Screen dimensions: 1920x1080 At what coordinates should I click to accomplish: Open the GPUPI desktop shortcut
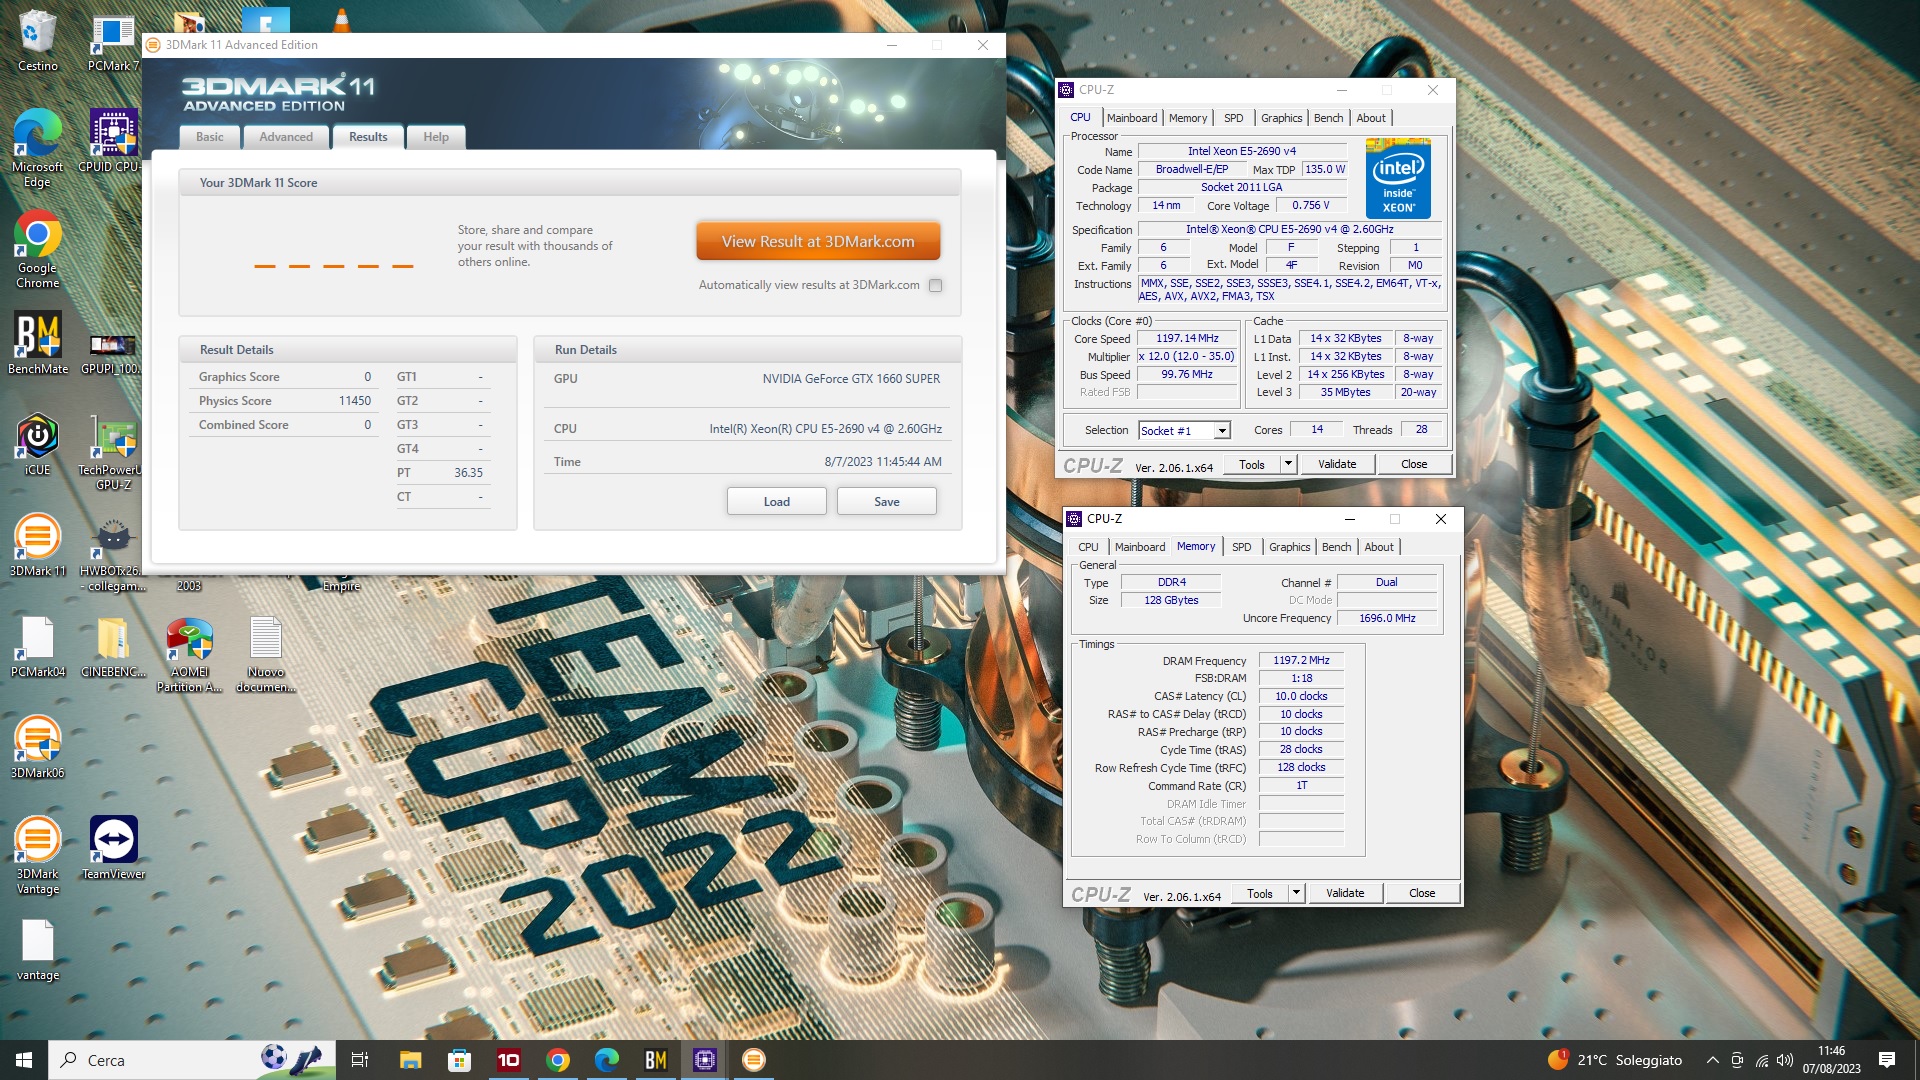(113, 352)
